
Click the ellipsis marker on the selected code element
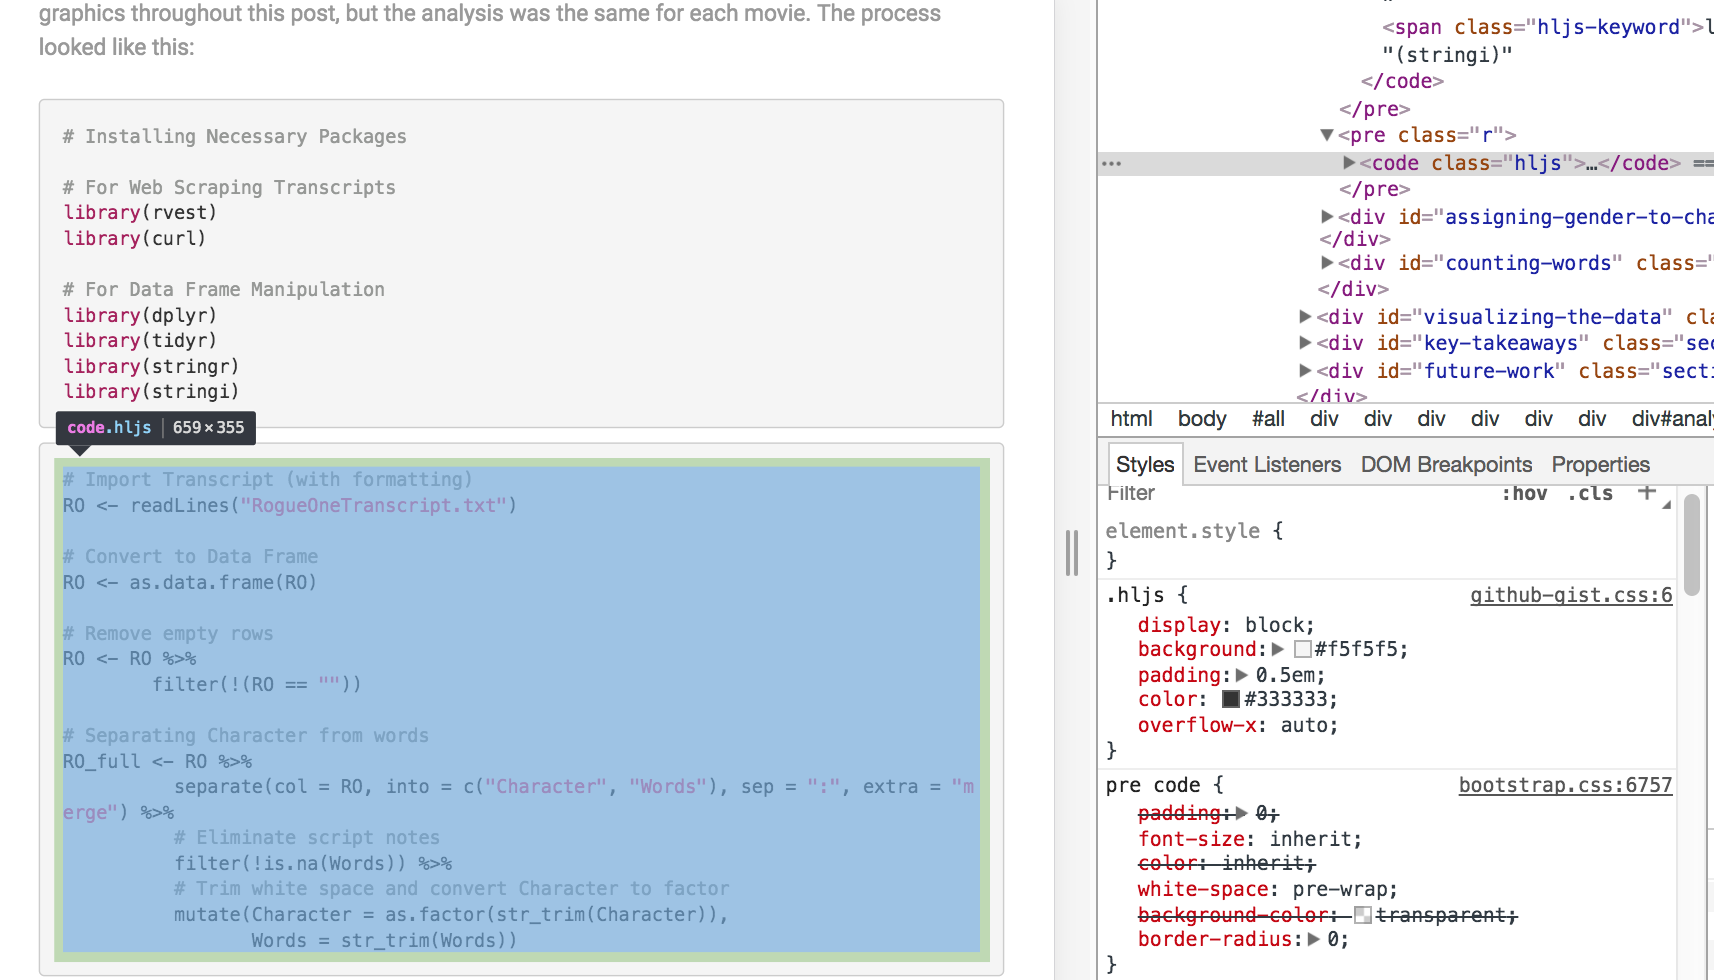click(x=1113, y=163)
